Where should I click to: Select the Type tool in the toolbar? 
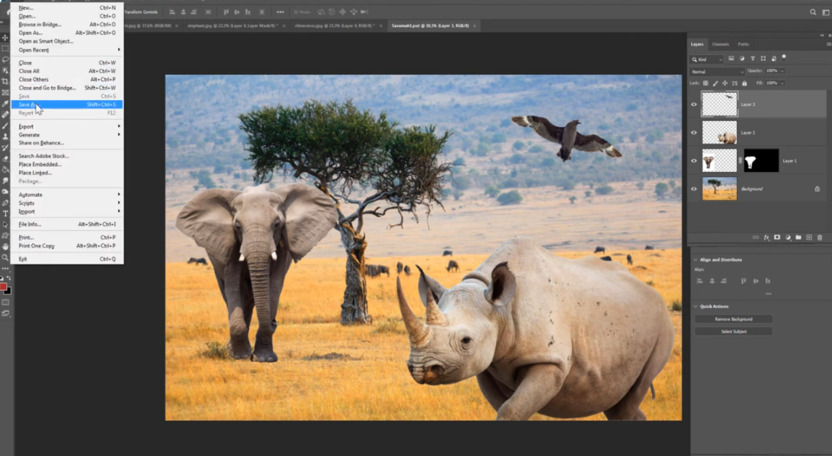point(5,213)
